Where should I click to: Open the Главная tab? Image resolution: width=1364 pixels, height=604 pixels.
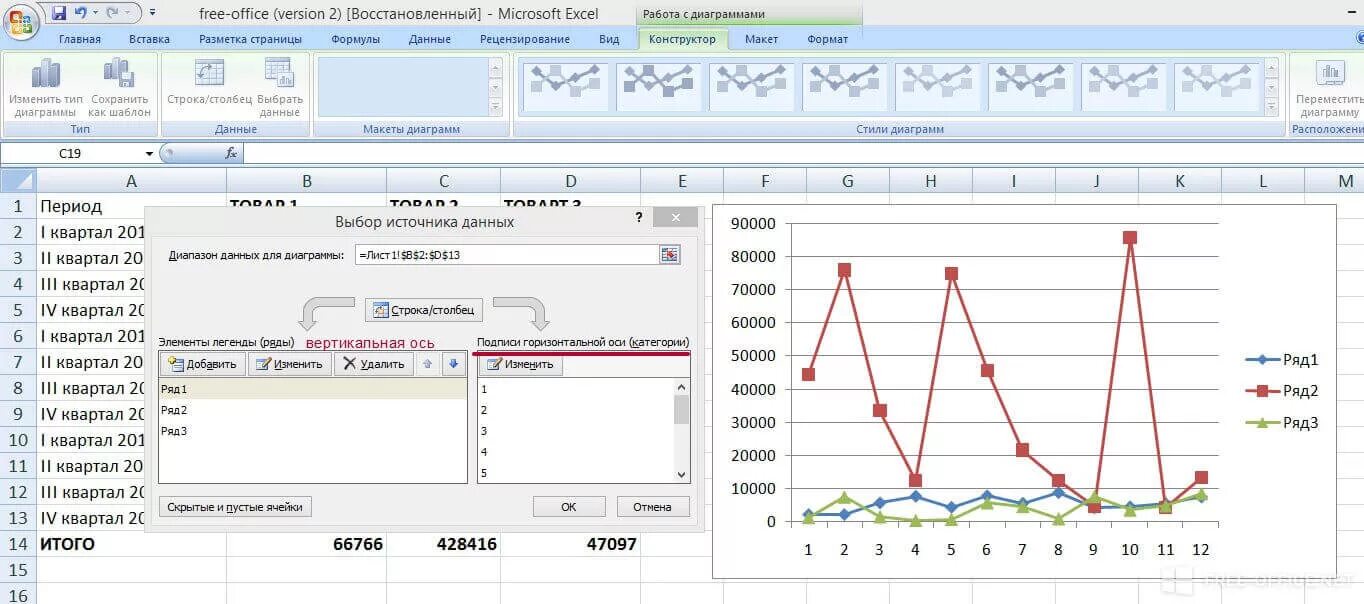(80, 39)
